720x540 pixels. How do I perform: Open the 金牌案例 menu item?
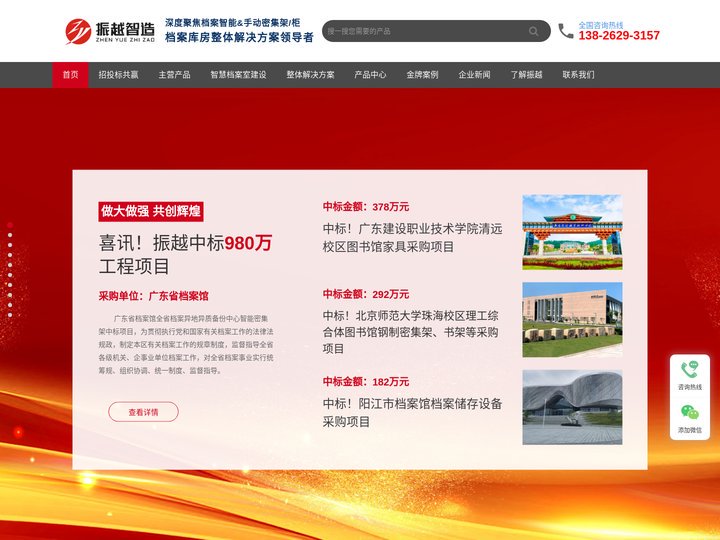(422, 74)
